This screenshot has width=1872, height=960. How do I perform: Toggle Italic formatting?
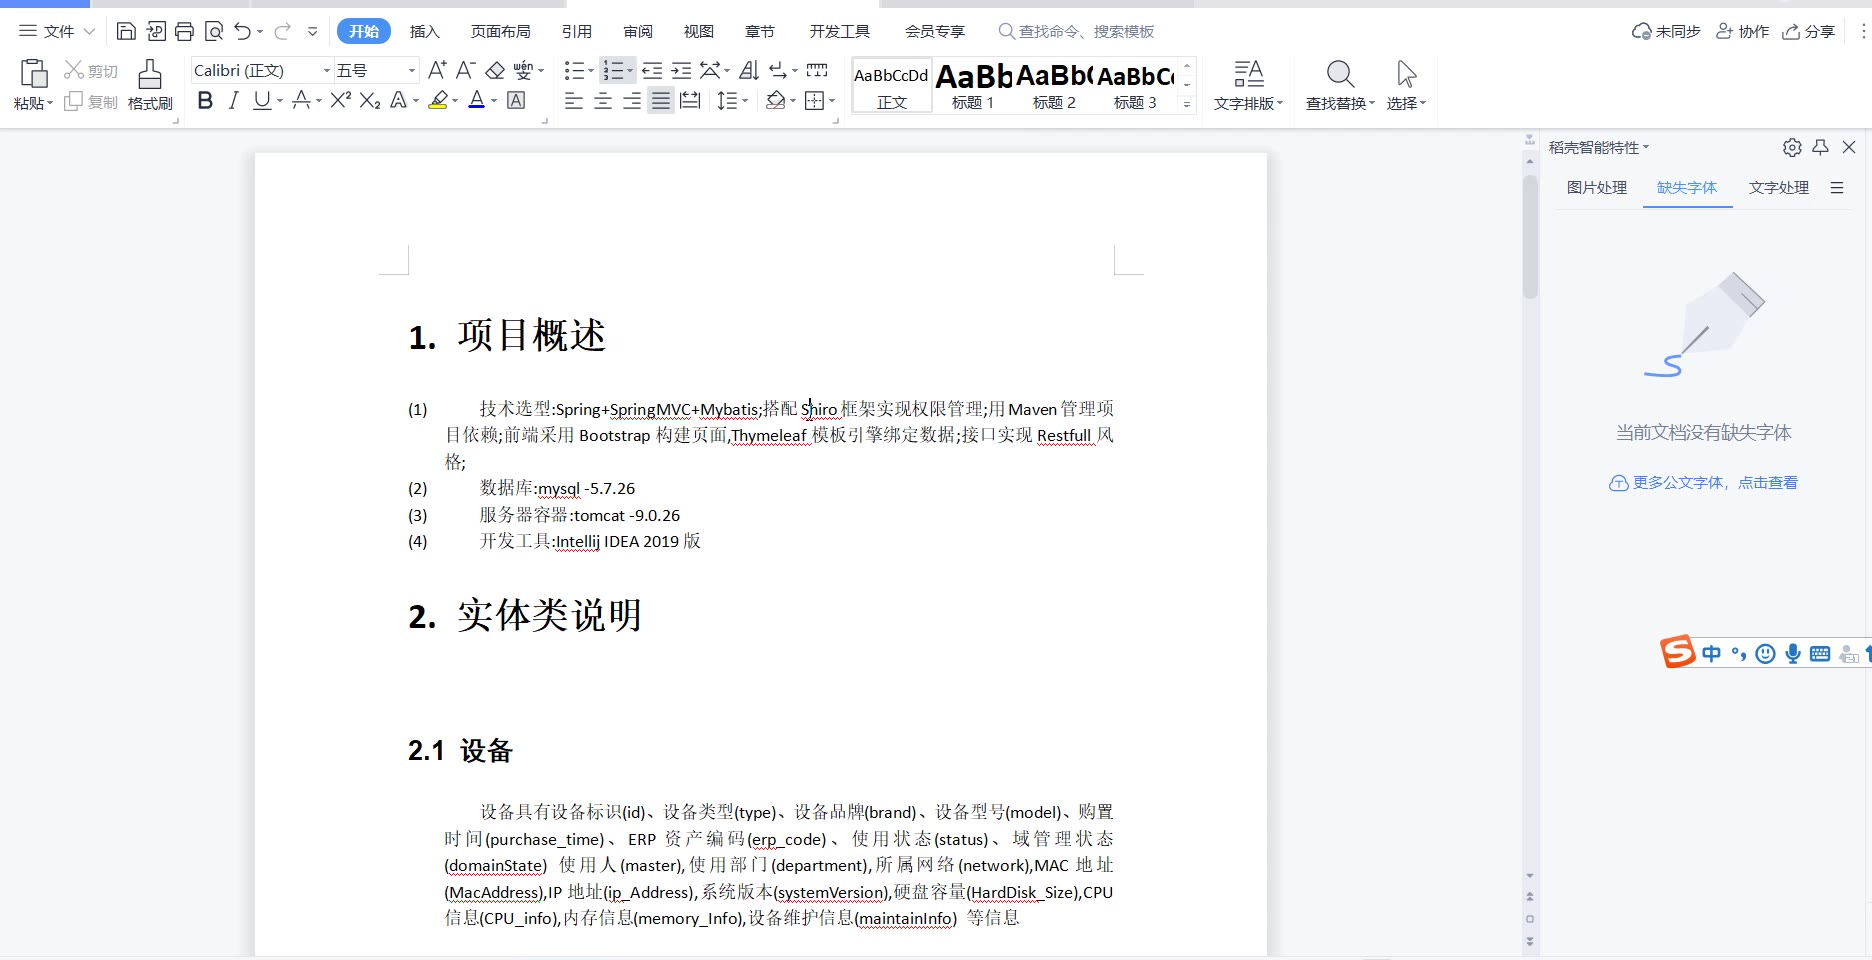coord(233,100)
